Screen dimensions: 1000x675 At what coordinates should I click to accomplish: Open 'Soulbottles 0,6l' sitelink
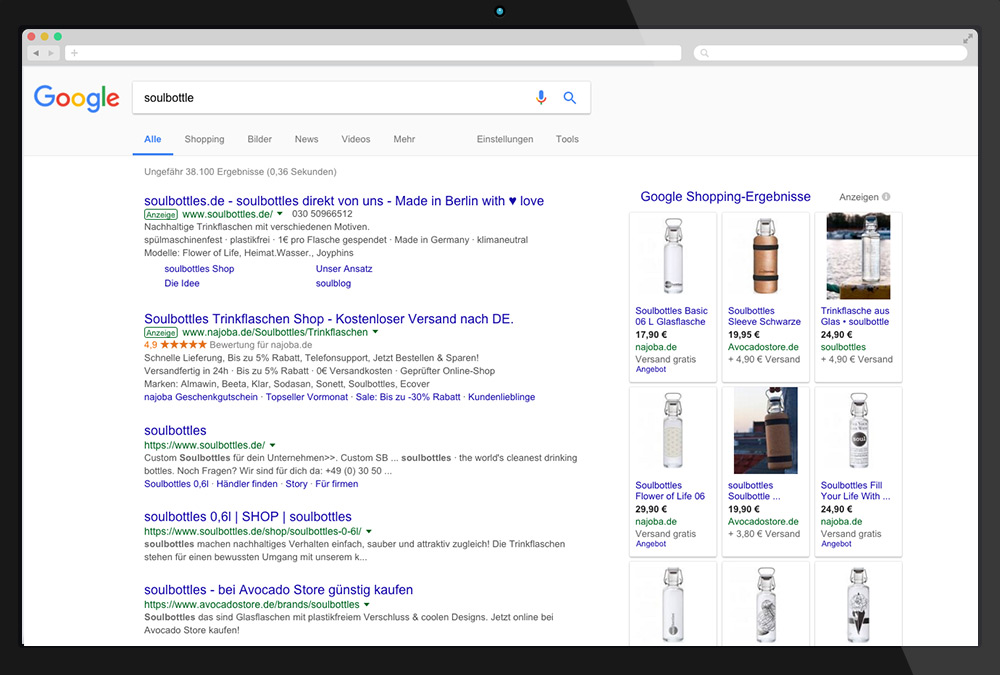click(x=176, y=484)
